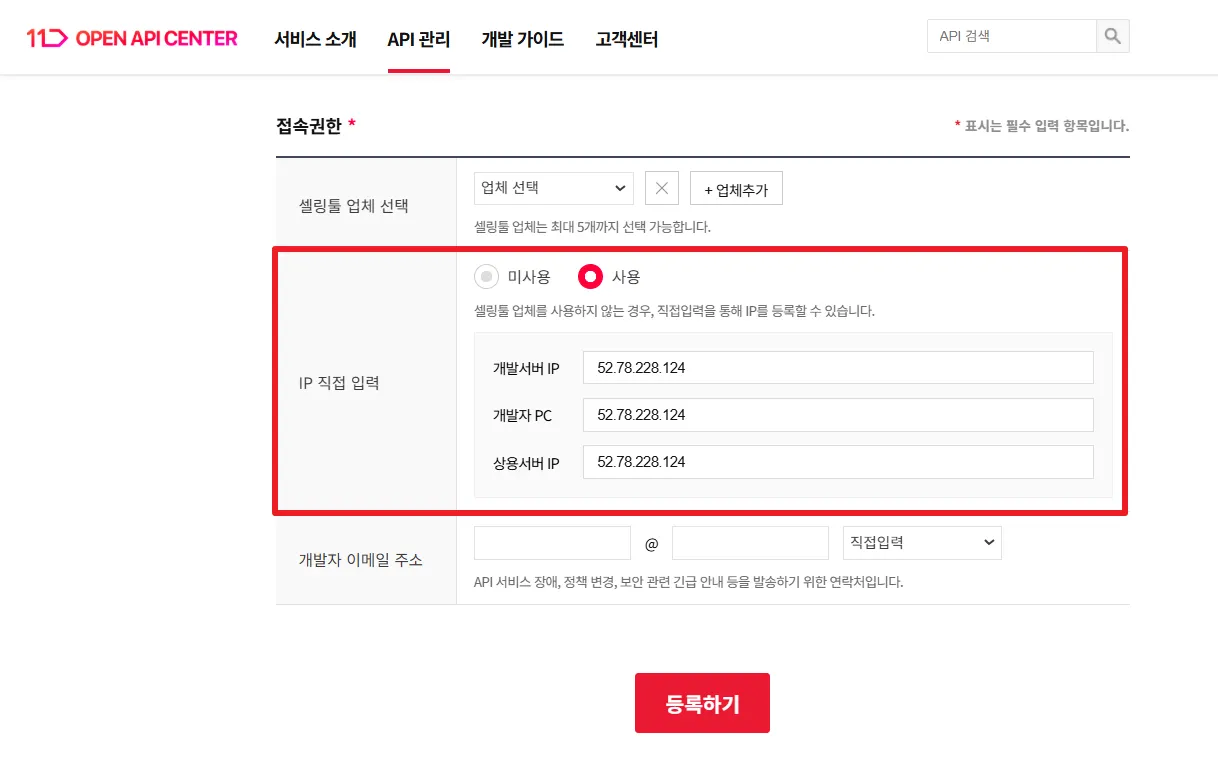
Task: Open the 고객센터 menu
Action: [627, 39]
